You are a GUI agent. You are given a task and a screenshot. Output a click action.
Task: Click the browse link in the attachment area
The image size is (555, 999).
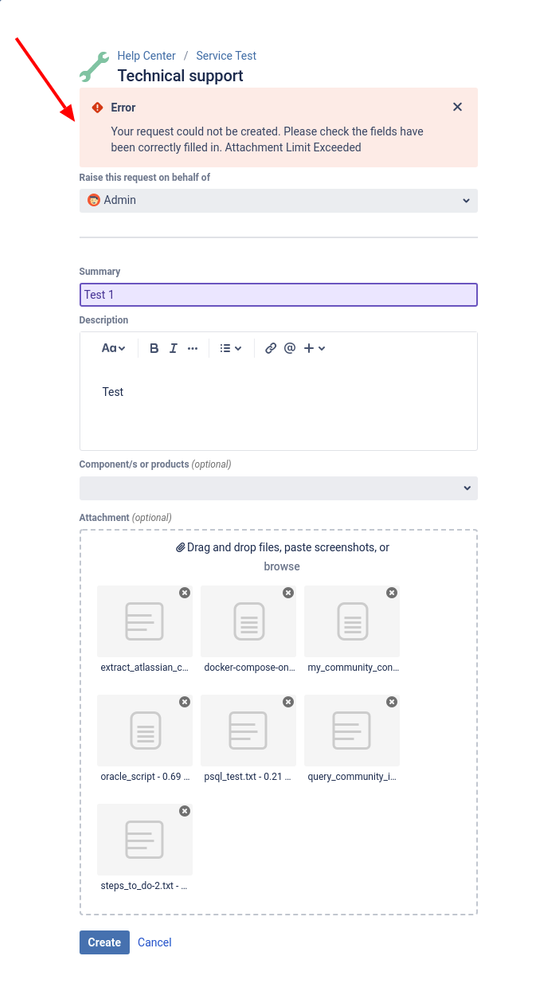pyautogui.click(x=282, y=566)
